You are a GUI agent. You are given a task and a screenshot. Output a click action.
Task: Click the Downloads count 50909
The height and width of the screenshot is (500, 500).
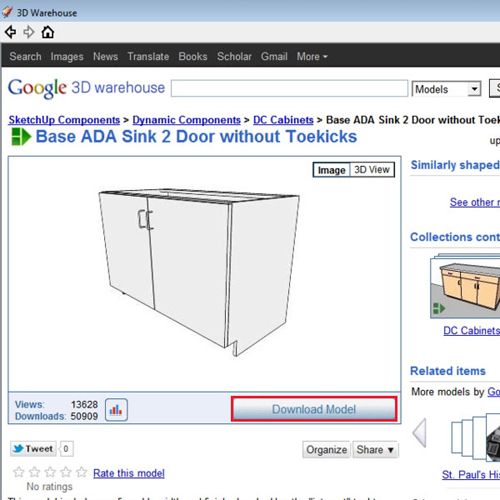84,416
